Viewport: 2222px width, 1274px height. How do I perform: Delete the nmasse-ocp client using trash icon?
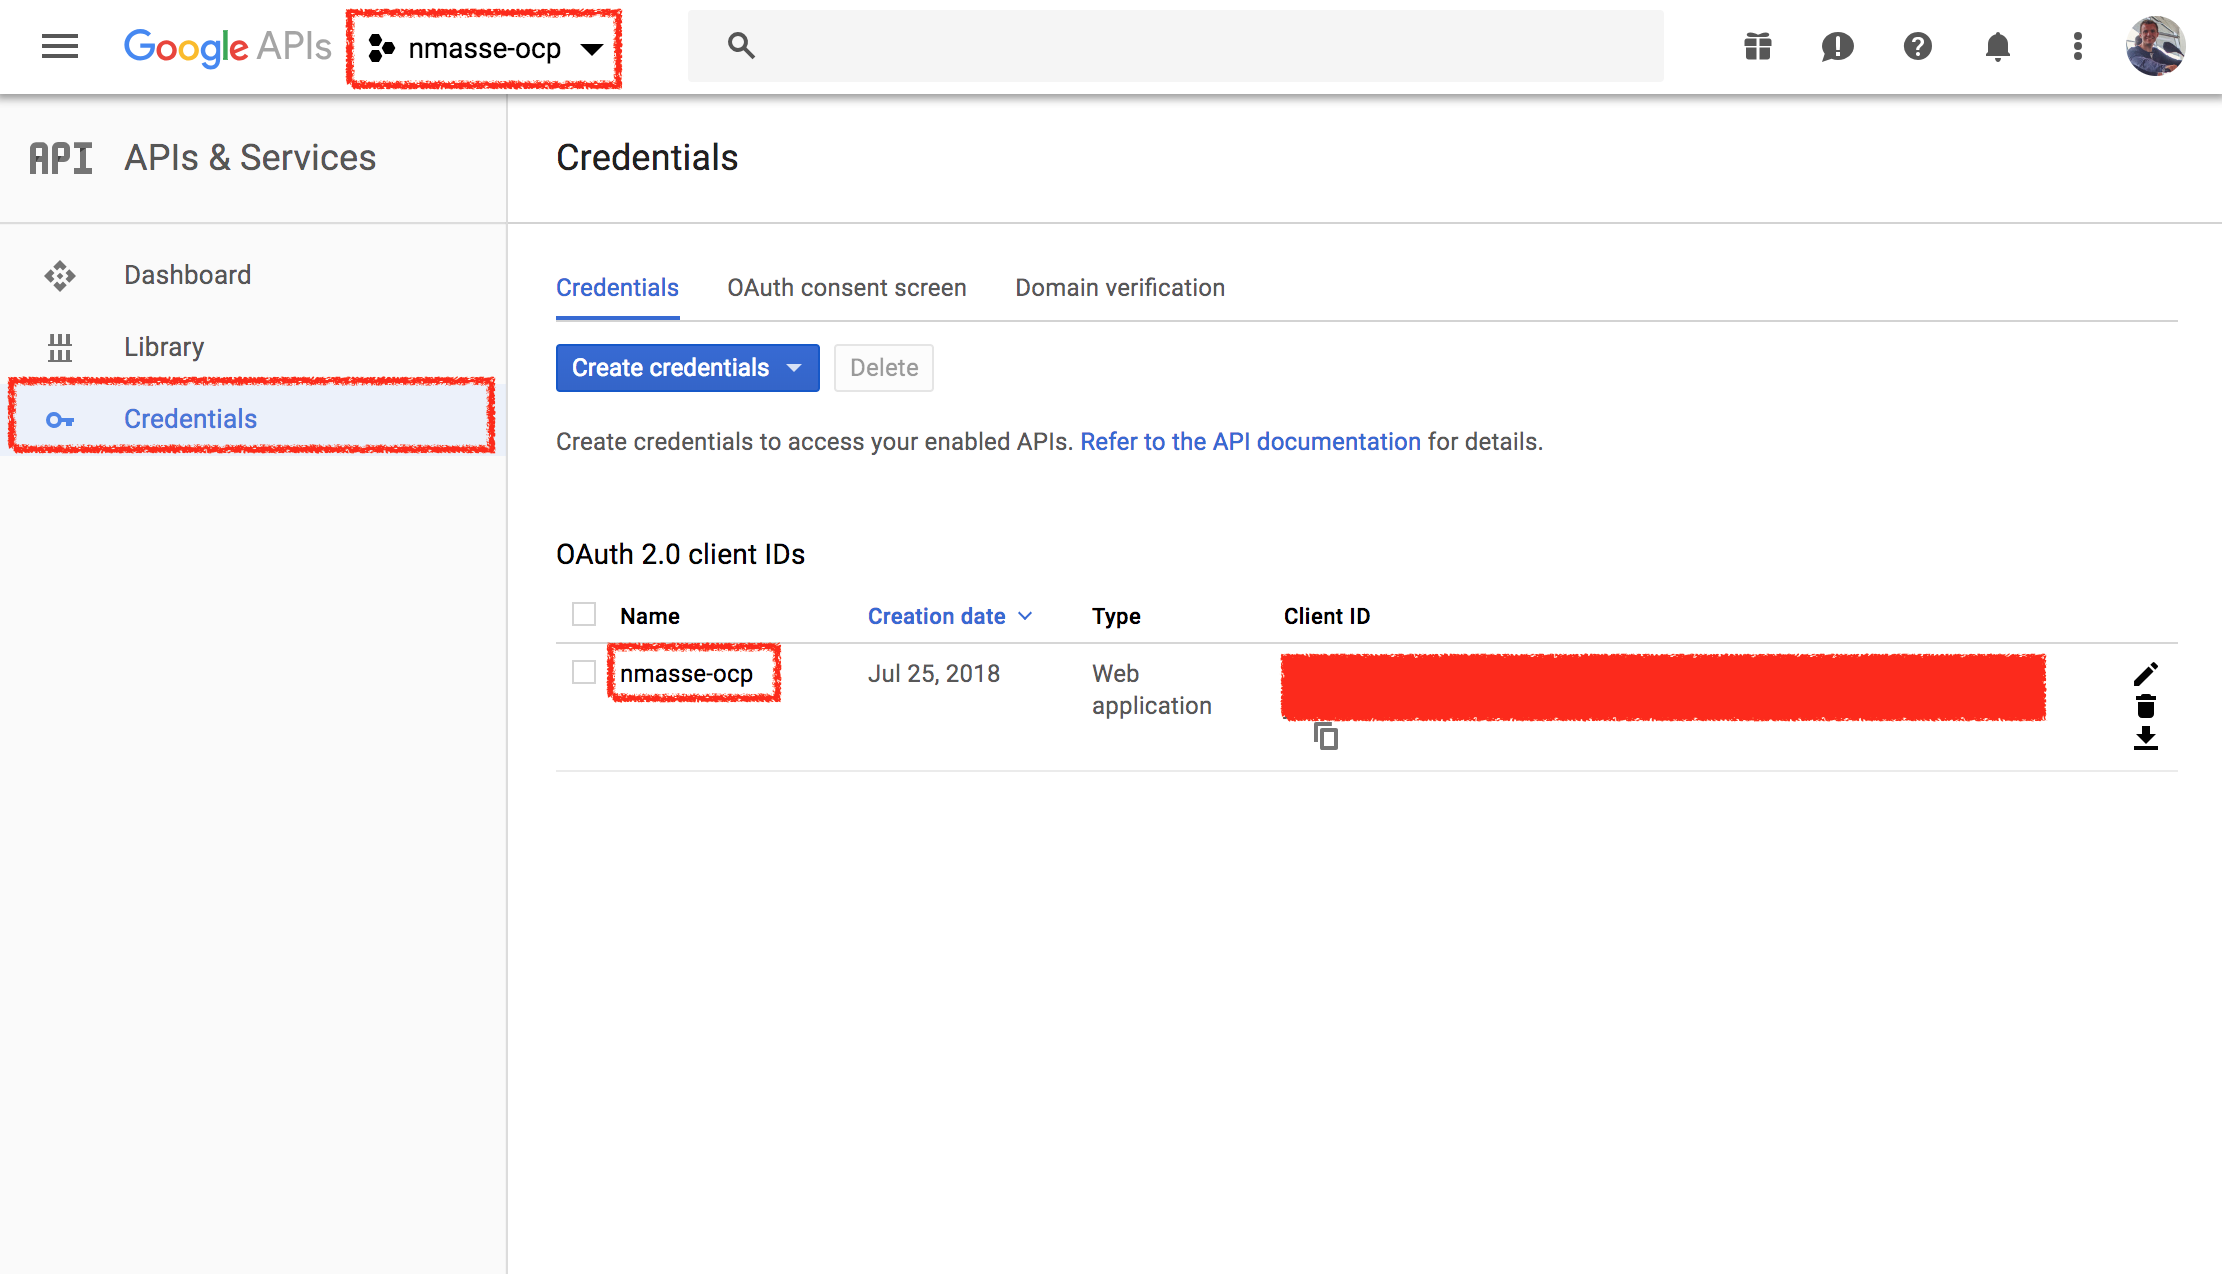pyautogui.click(x=2146, y=706)
